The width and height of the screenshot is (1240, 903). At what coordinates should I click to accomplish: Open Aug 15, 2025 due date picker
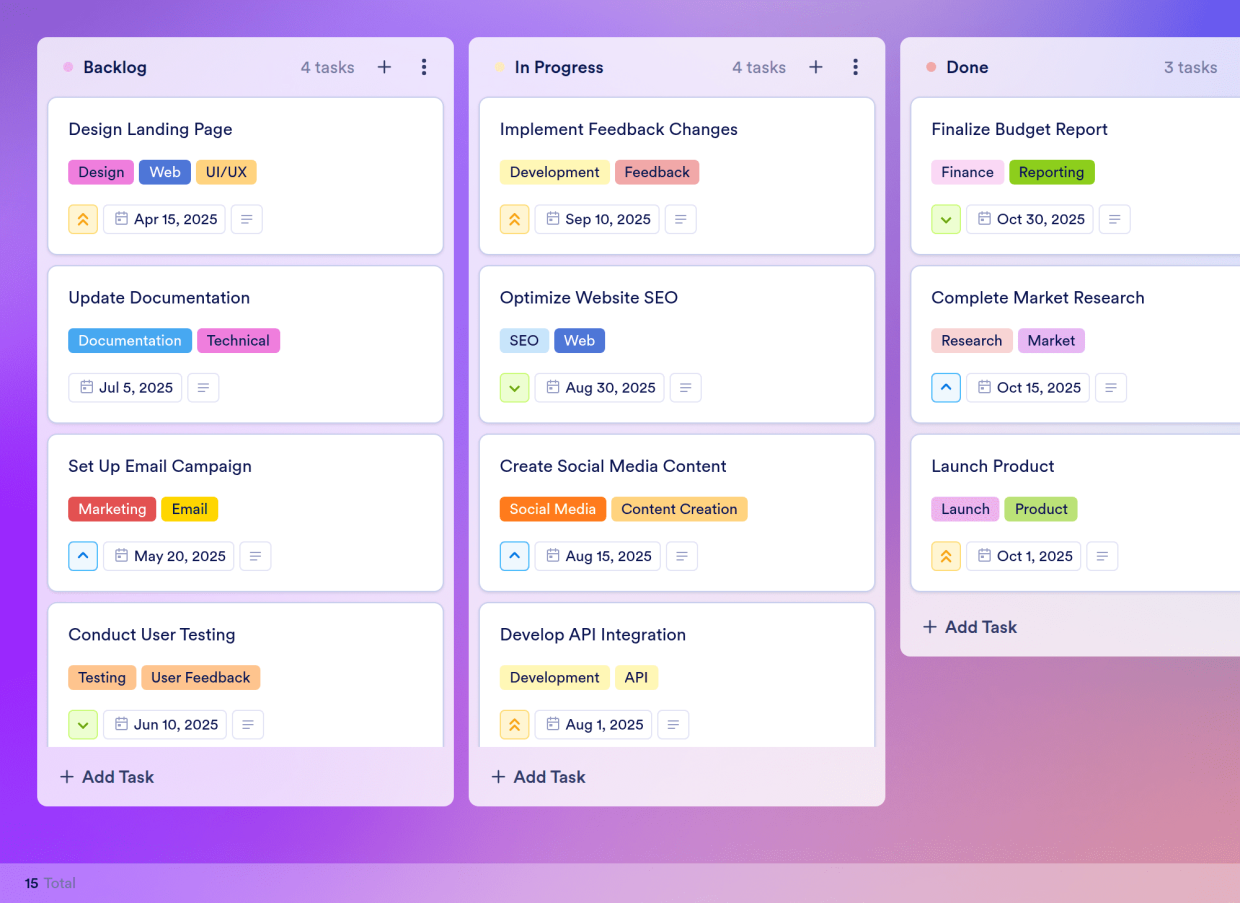click(x=597, y=556)
